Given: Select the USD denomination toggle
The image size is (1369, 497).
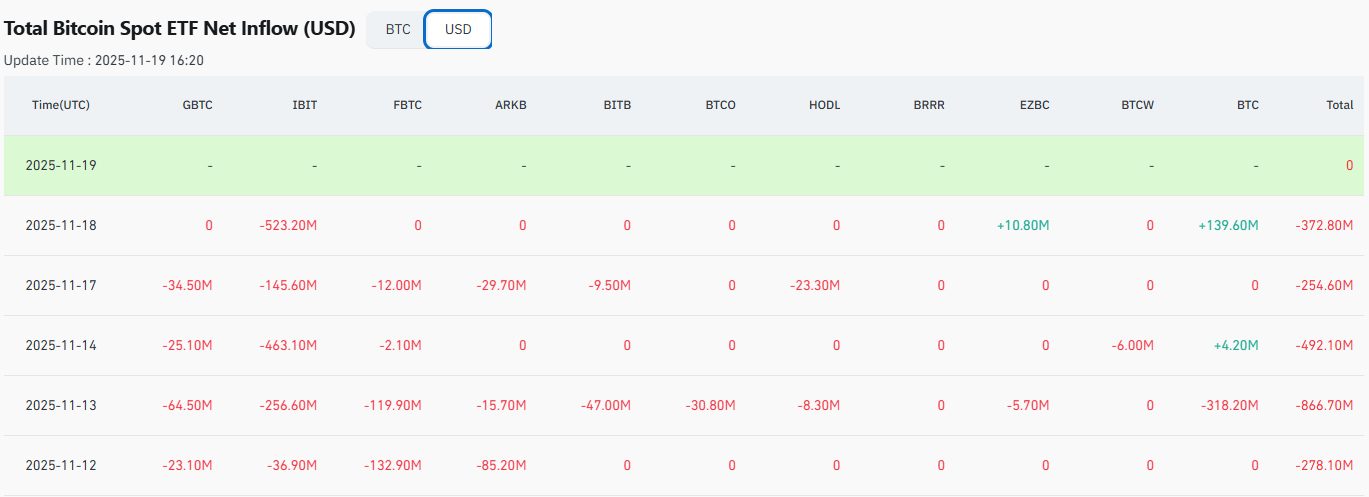Looking at the screenshot, I should (458, 29).
